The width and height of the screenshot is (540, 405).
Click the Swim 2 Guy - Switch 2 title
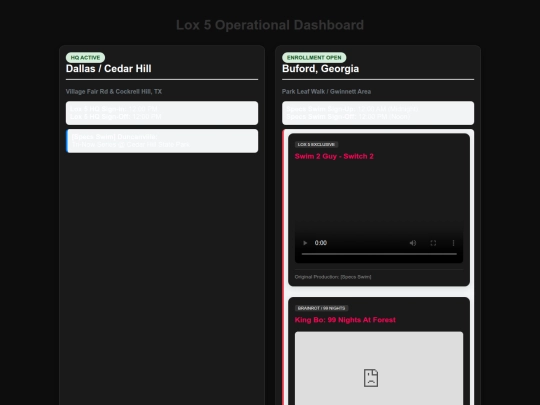click(x=334, y=156)
